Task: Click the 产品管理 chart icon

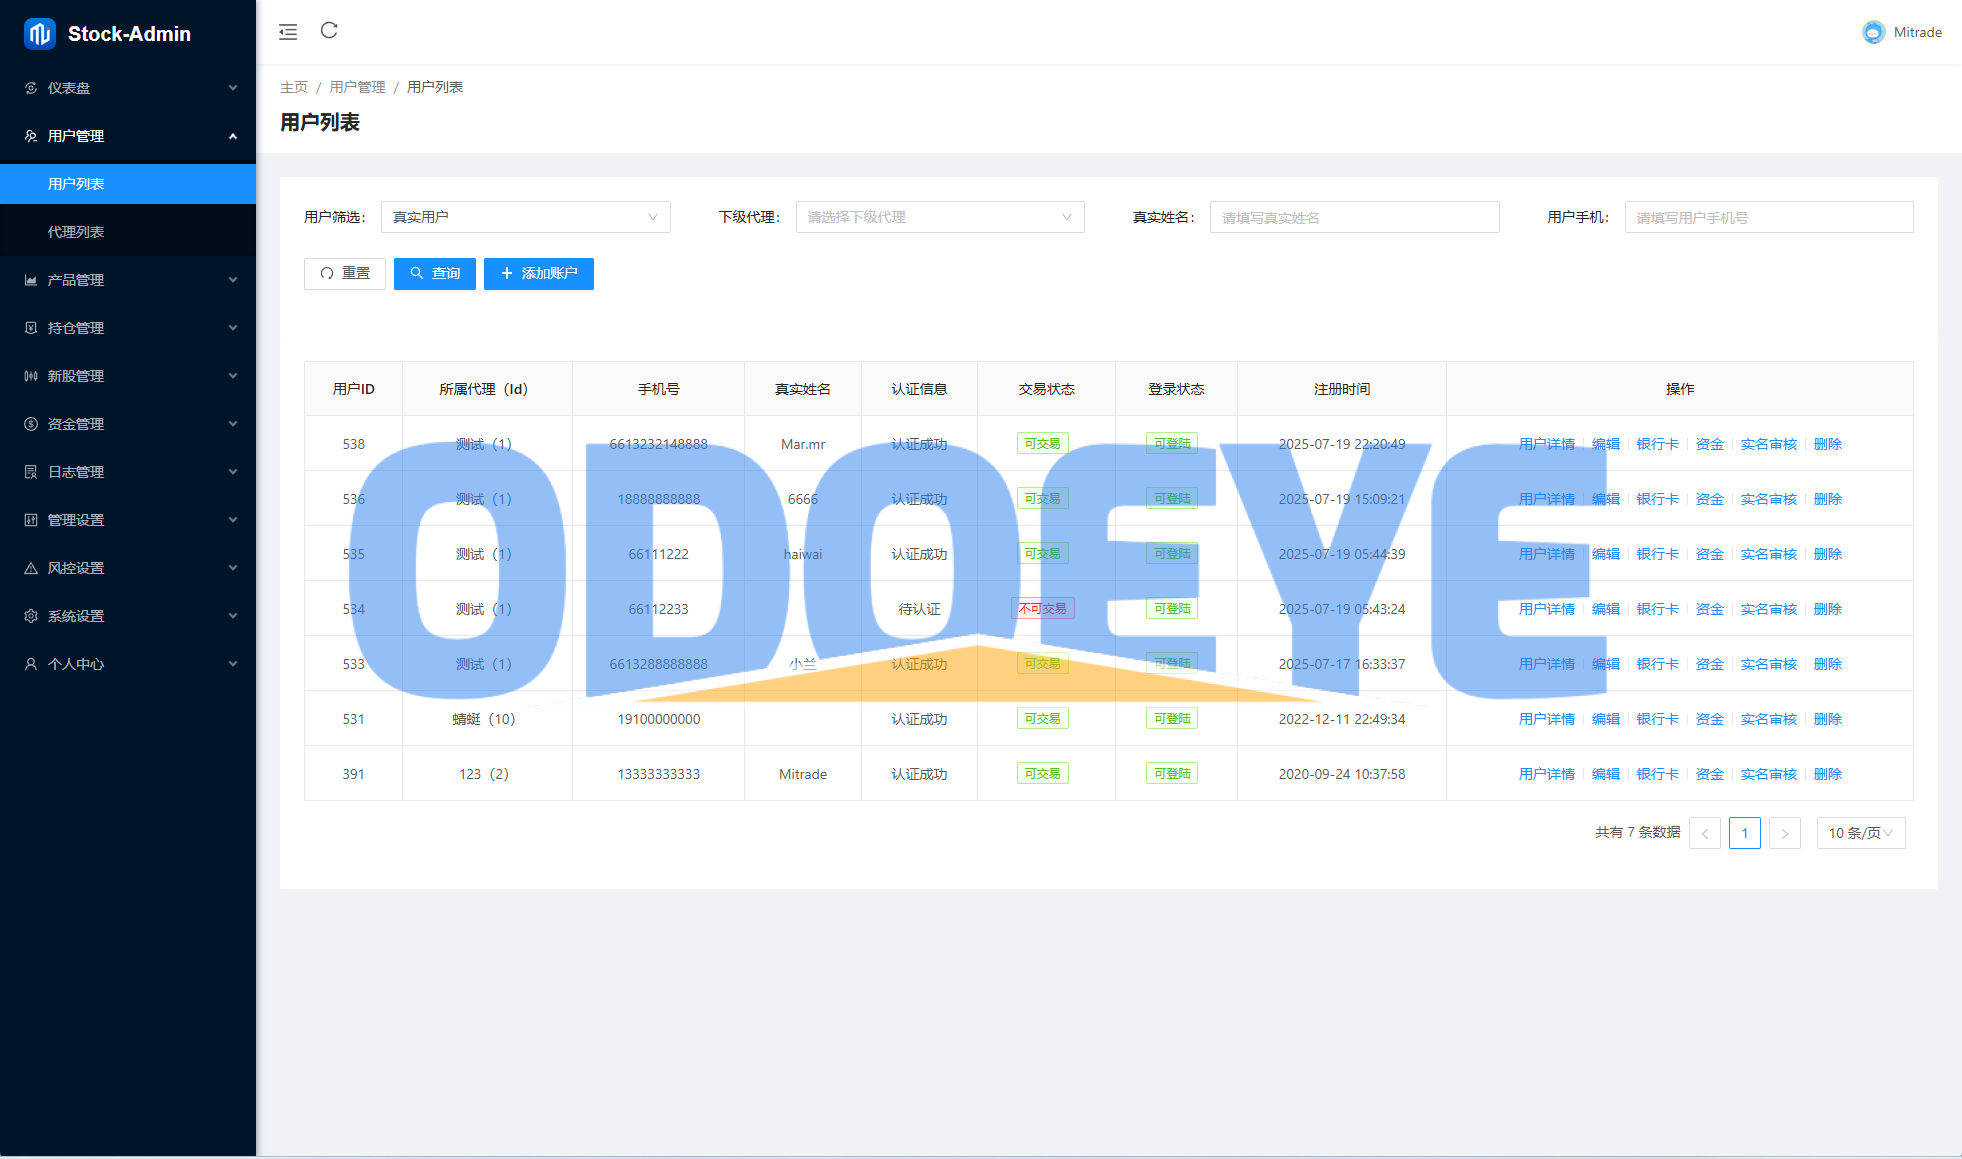Action: (31, 280)
